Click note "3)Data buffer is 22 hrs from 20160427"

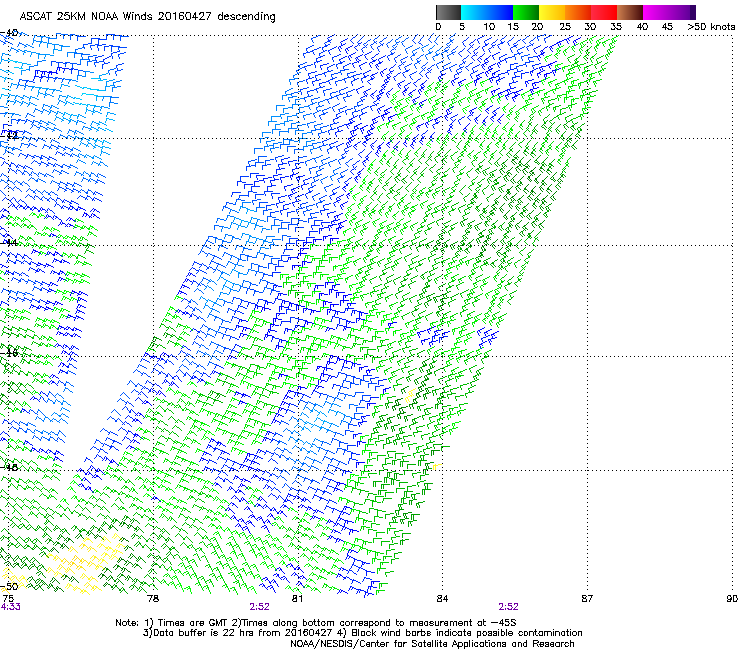click(x=237, y=633)
